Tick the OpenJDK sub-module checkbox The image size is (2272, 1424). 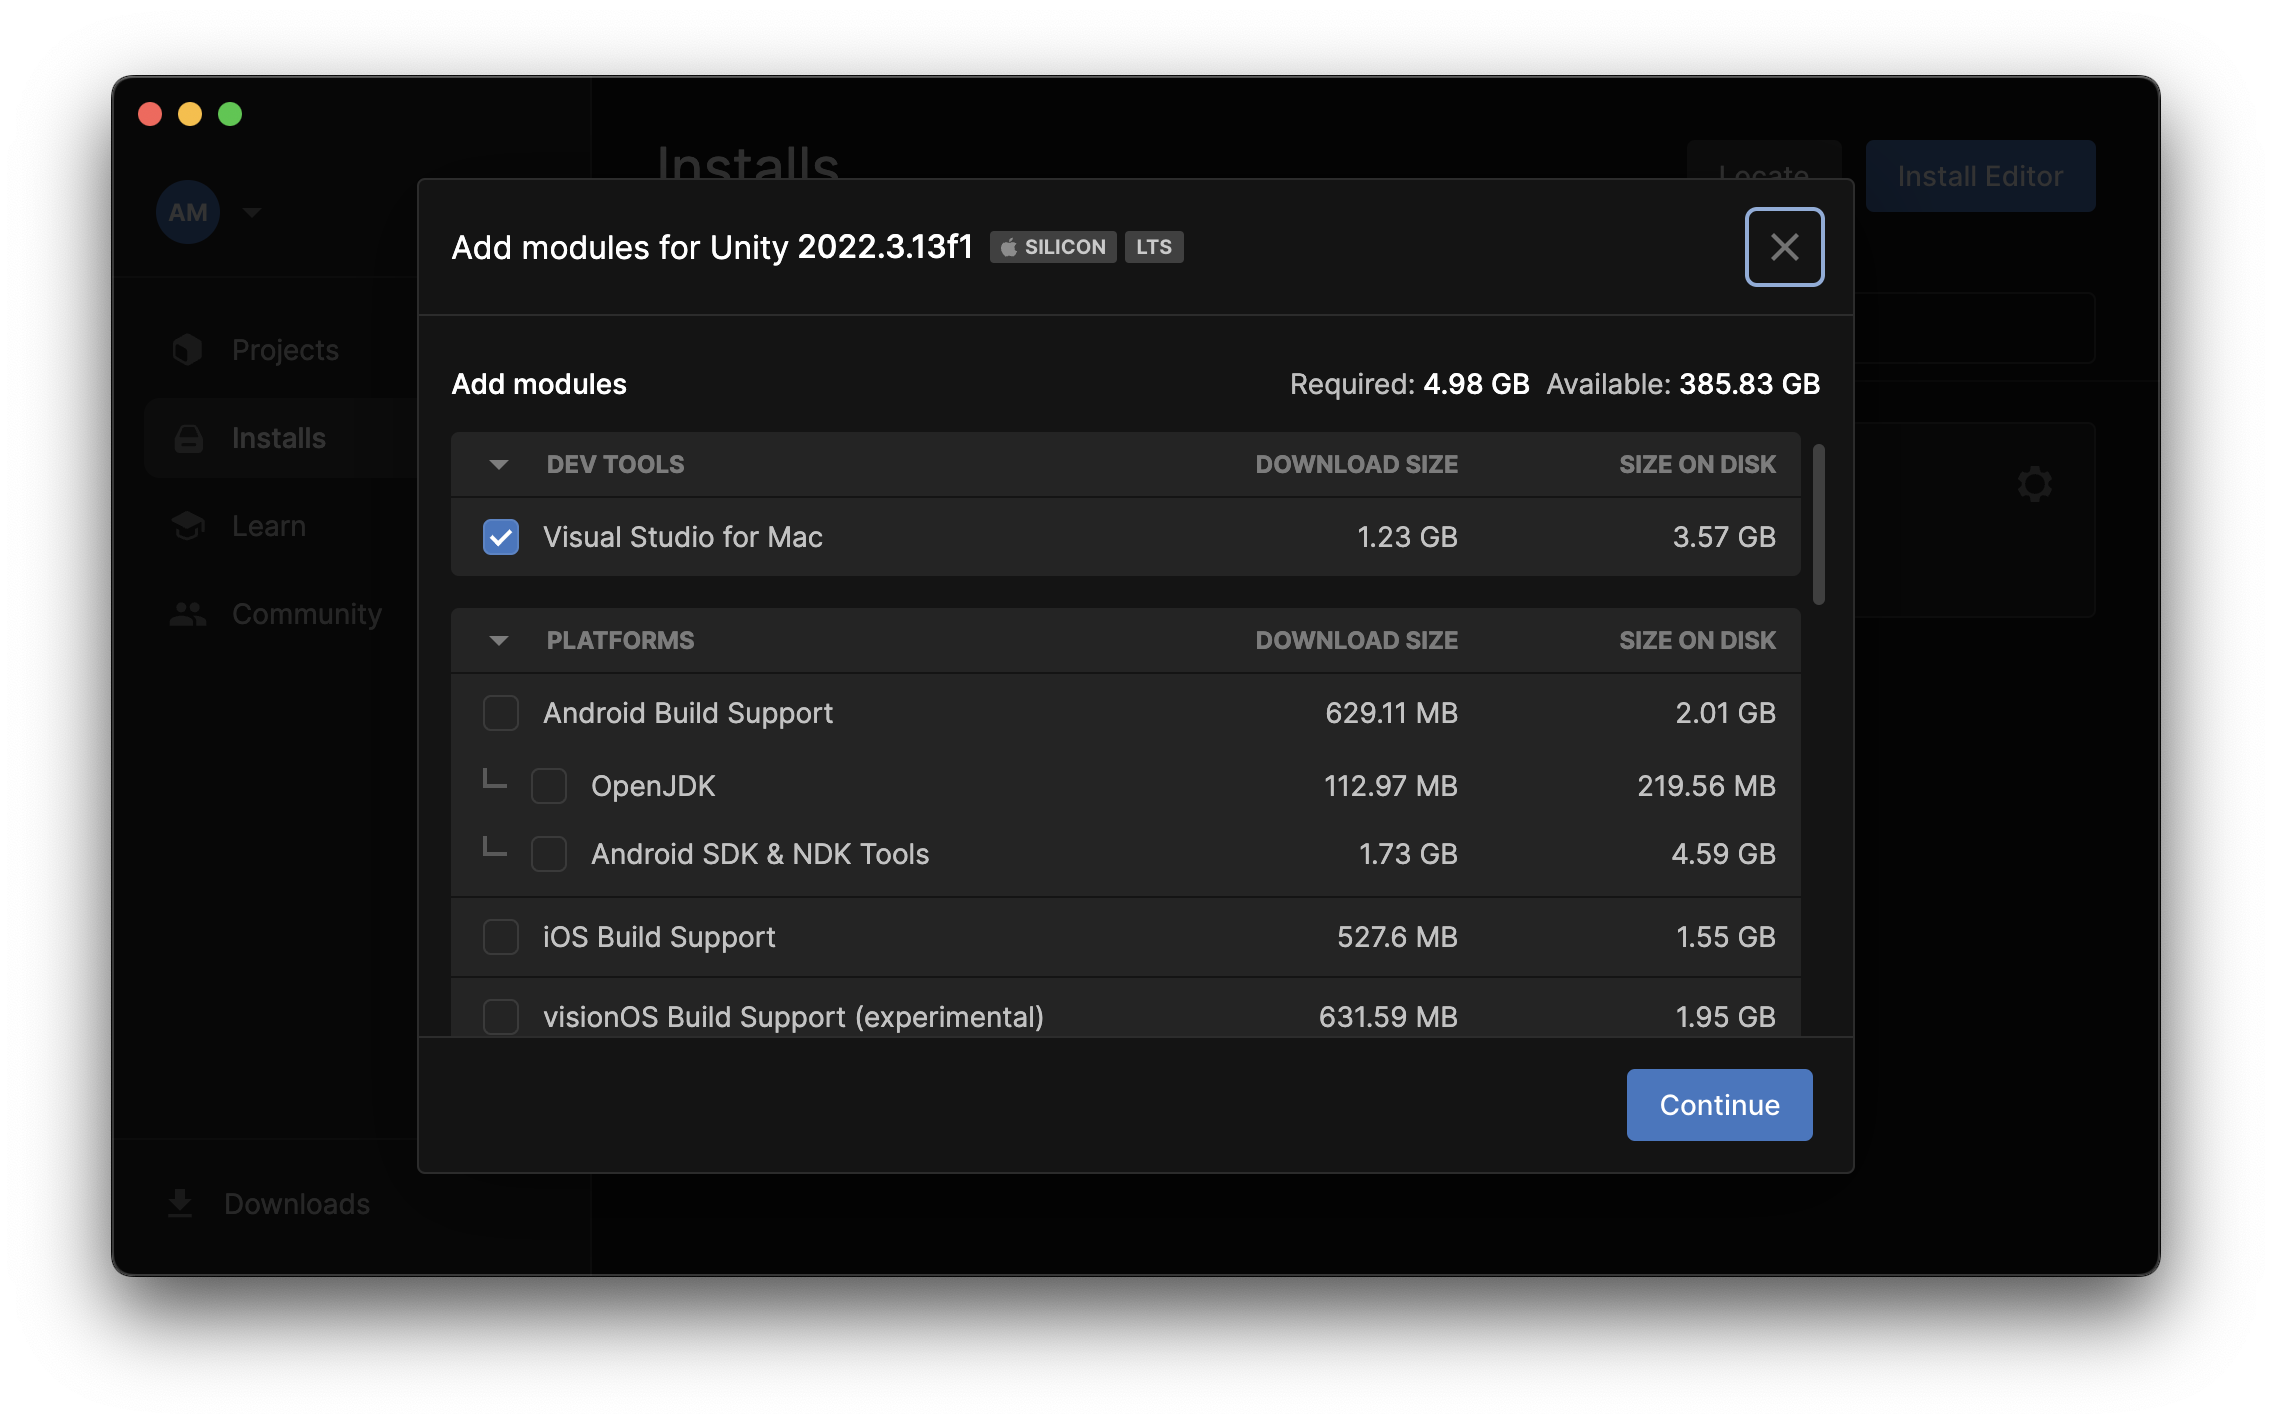(x=549, y=786)
